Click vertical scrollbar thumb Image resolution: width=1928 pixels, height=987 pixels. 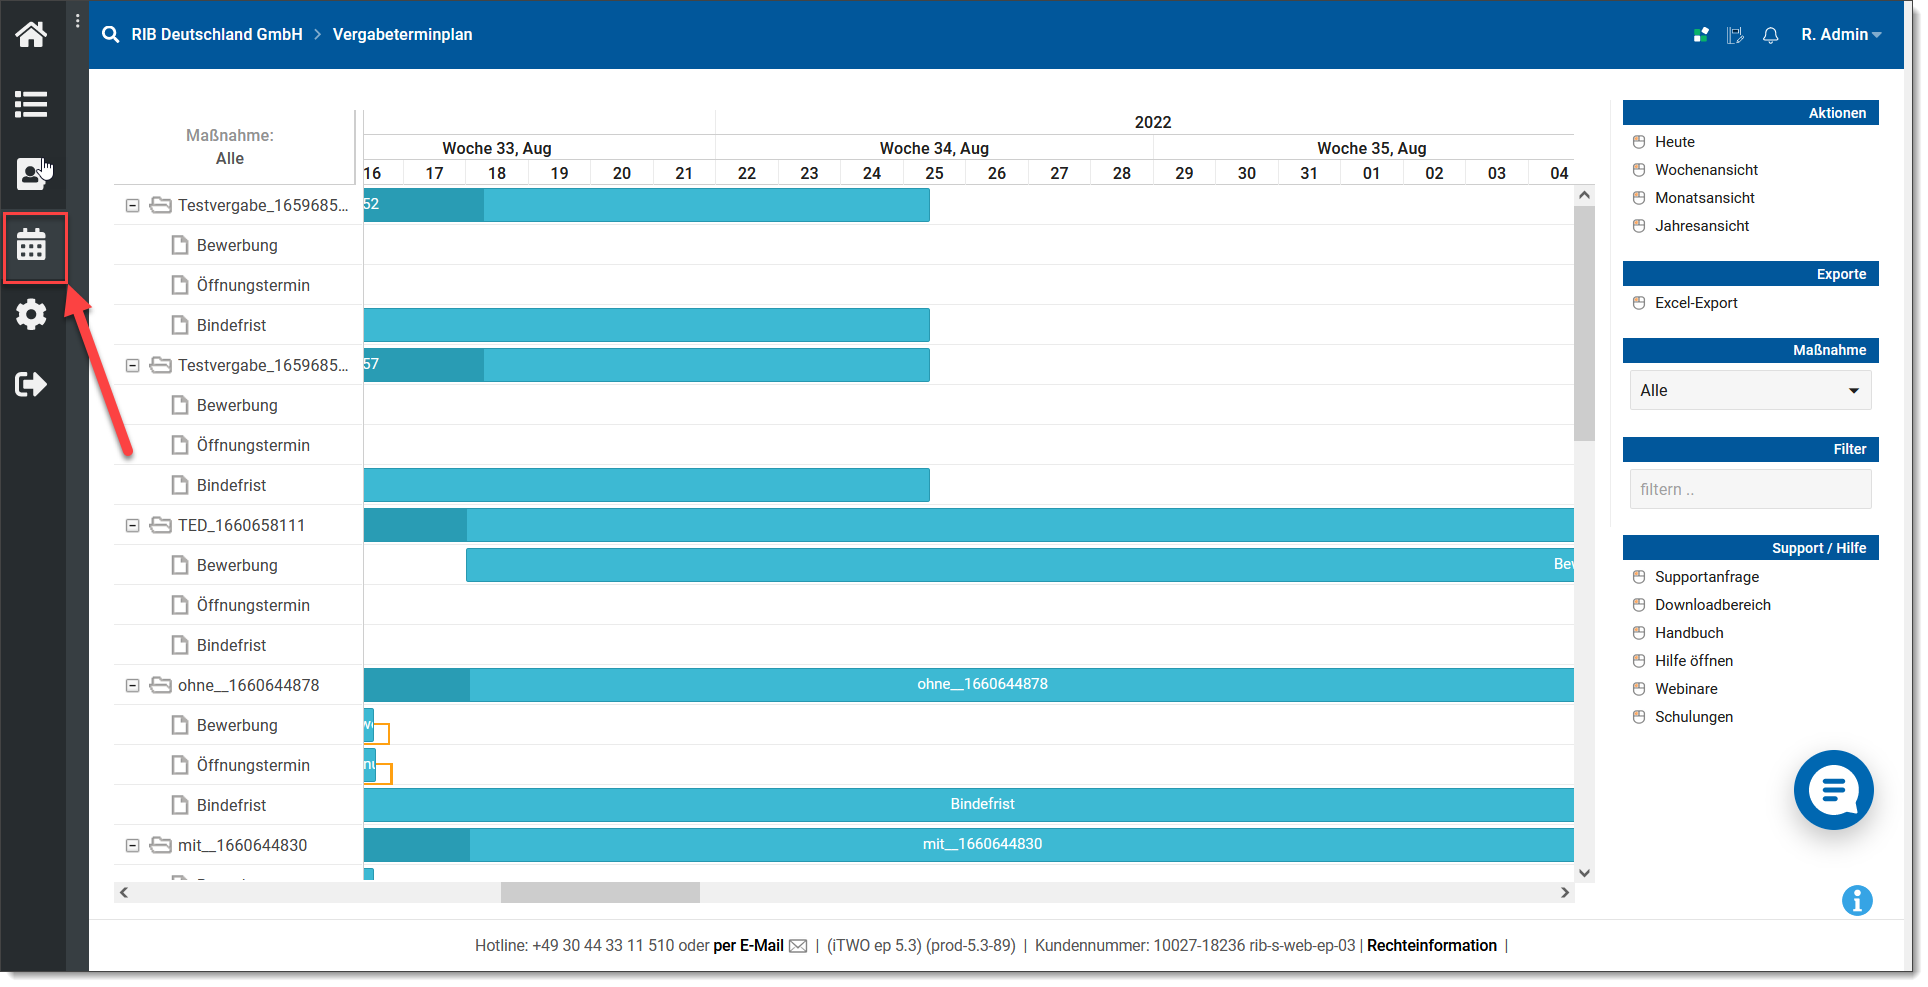click(1584, 323)
